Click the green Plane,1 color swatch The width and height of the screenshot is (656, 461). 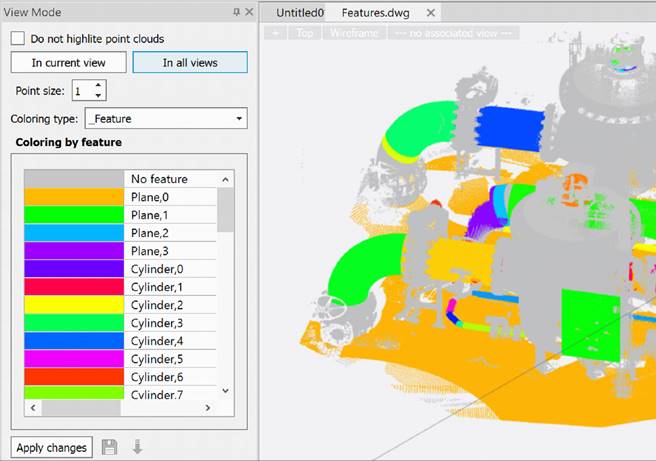(x=74, y=215)
